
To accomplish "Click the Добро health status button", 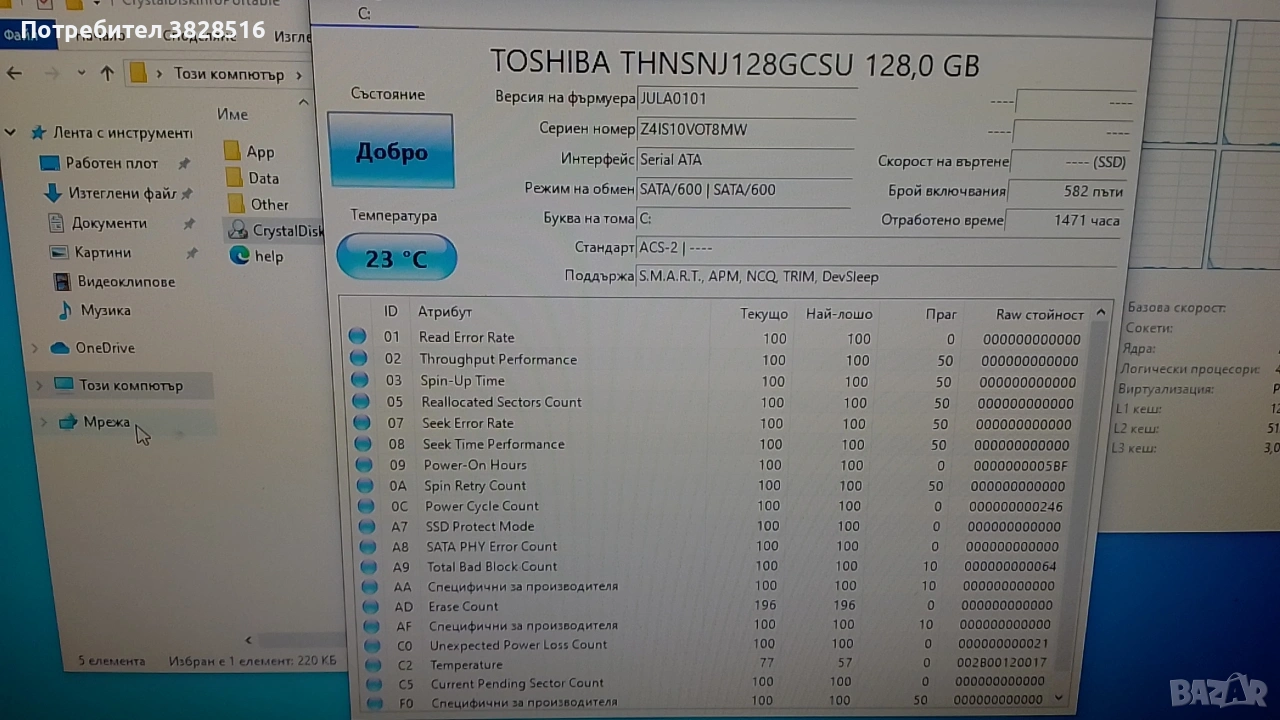I will pyautogui.click(x=390, y=151).
